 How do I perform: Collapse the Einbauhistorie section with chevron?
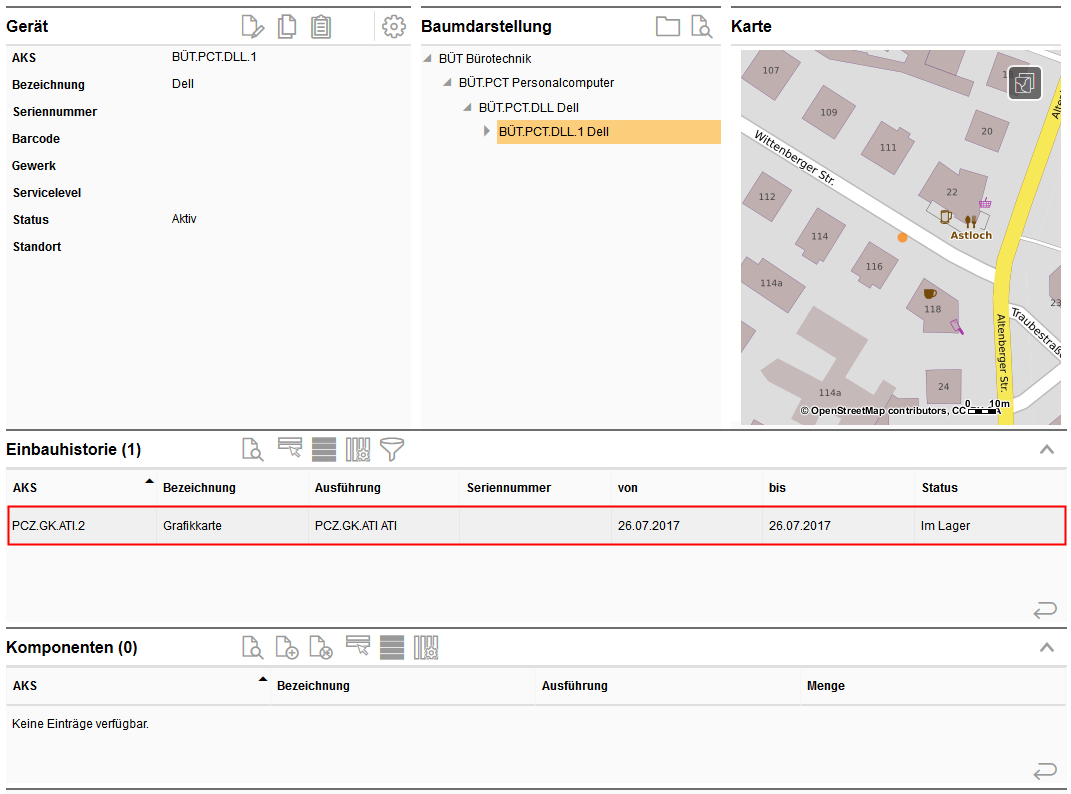pyautogui.click(x=1047, y=450)
